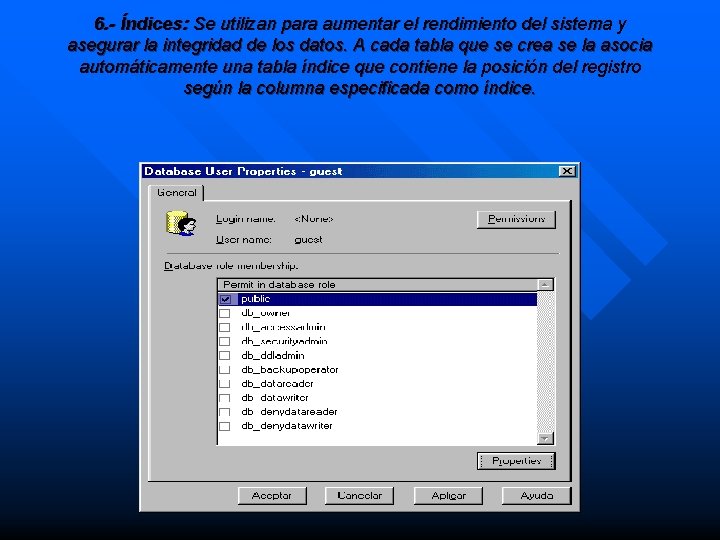Enable the db_accessadmin role checkbox
Image resolution: width=720 pixels, height=540 pixels.
point(225,328)
